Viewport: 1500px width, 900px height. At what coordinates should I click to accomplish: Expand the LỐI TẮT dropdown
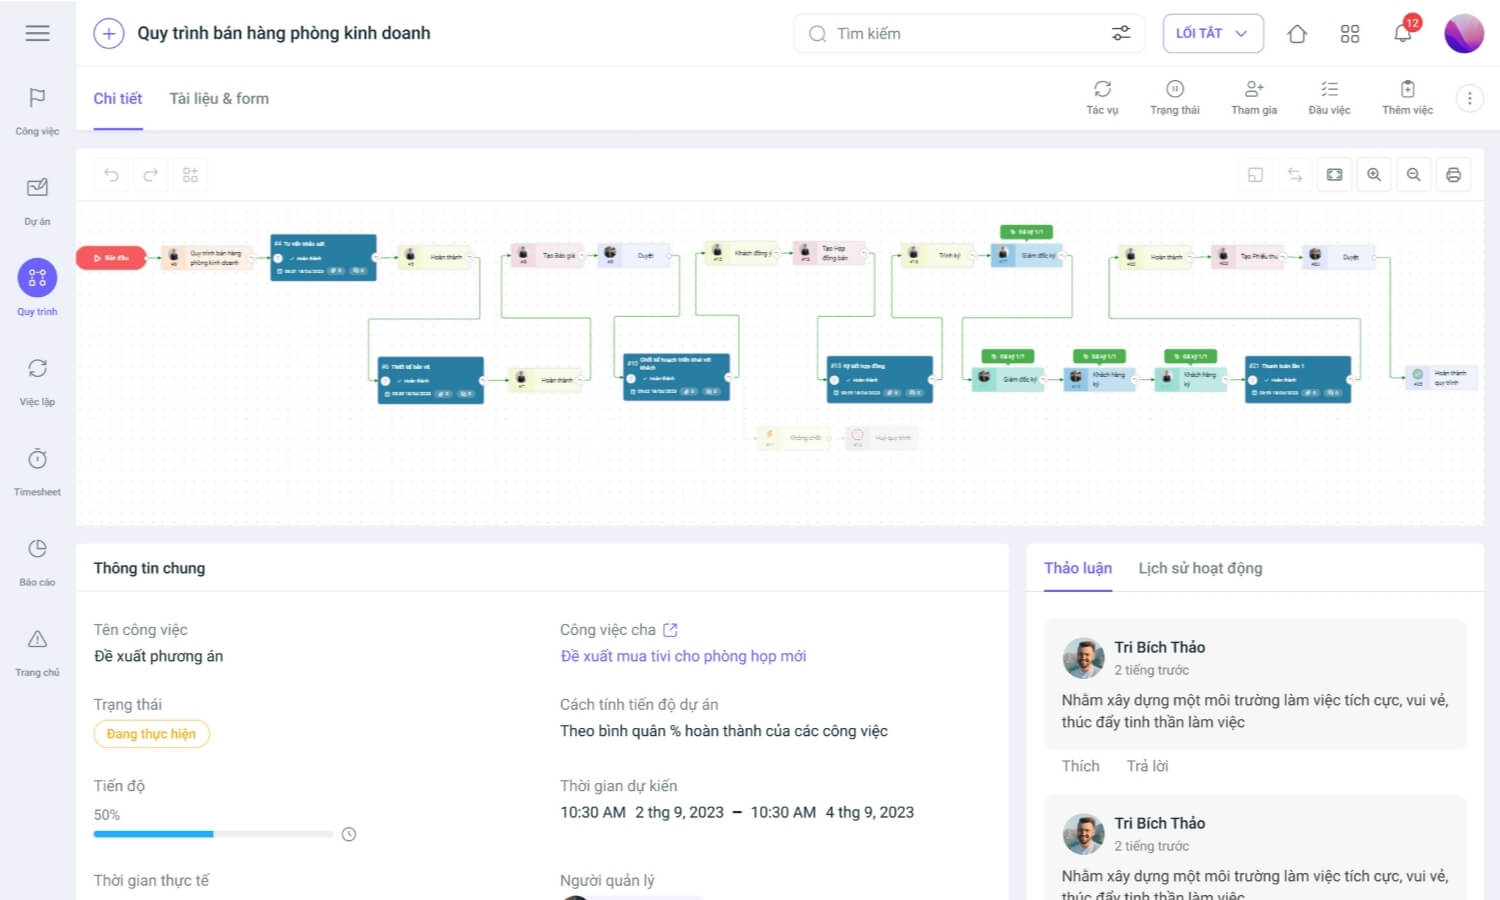[x=1212, y=33]
